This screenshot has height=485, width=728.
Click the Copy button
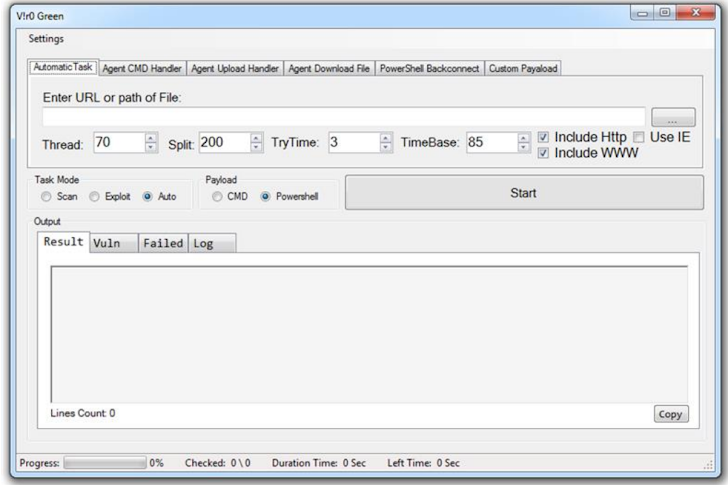pyautogui.click(x=671, y=413)
